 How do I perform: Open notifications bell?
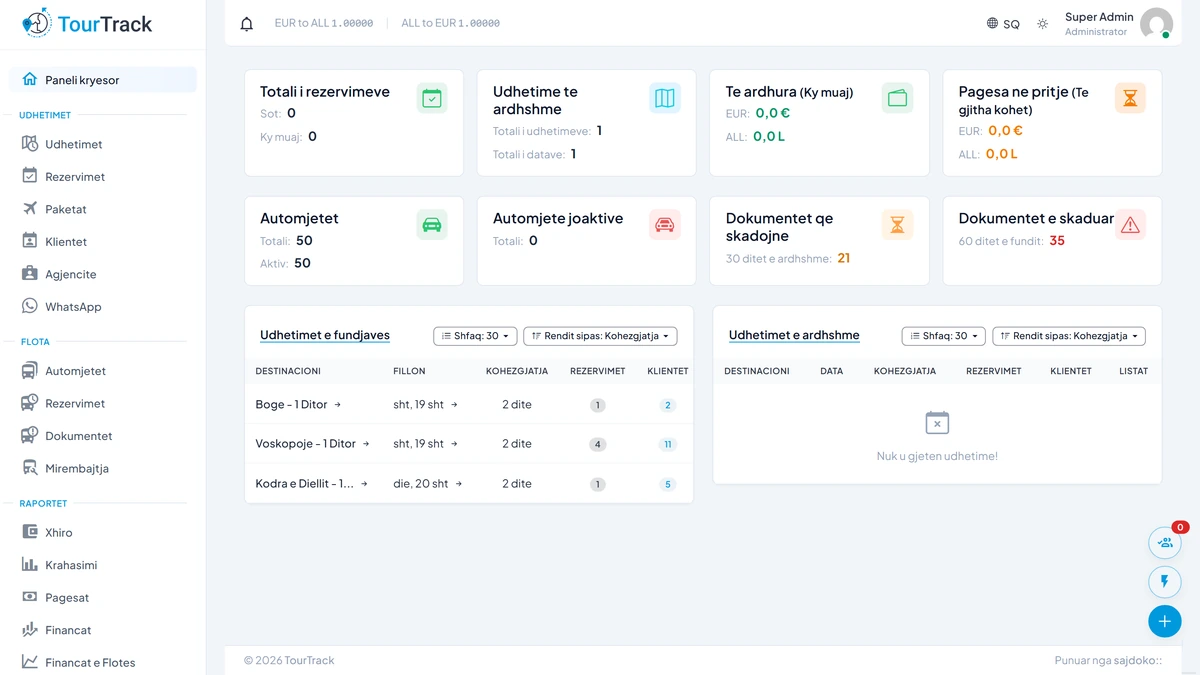click(247, 23)
